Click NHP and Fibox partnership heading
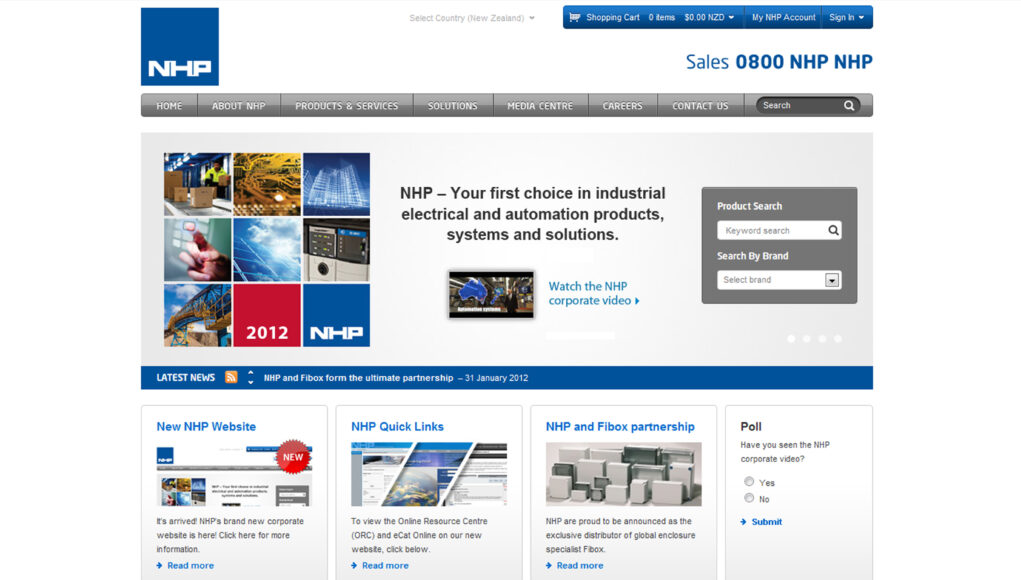 [x=620, y=427]
